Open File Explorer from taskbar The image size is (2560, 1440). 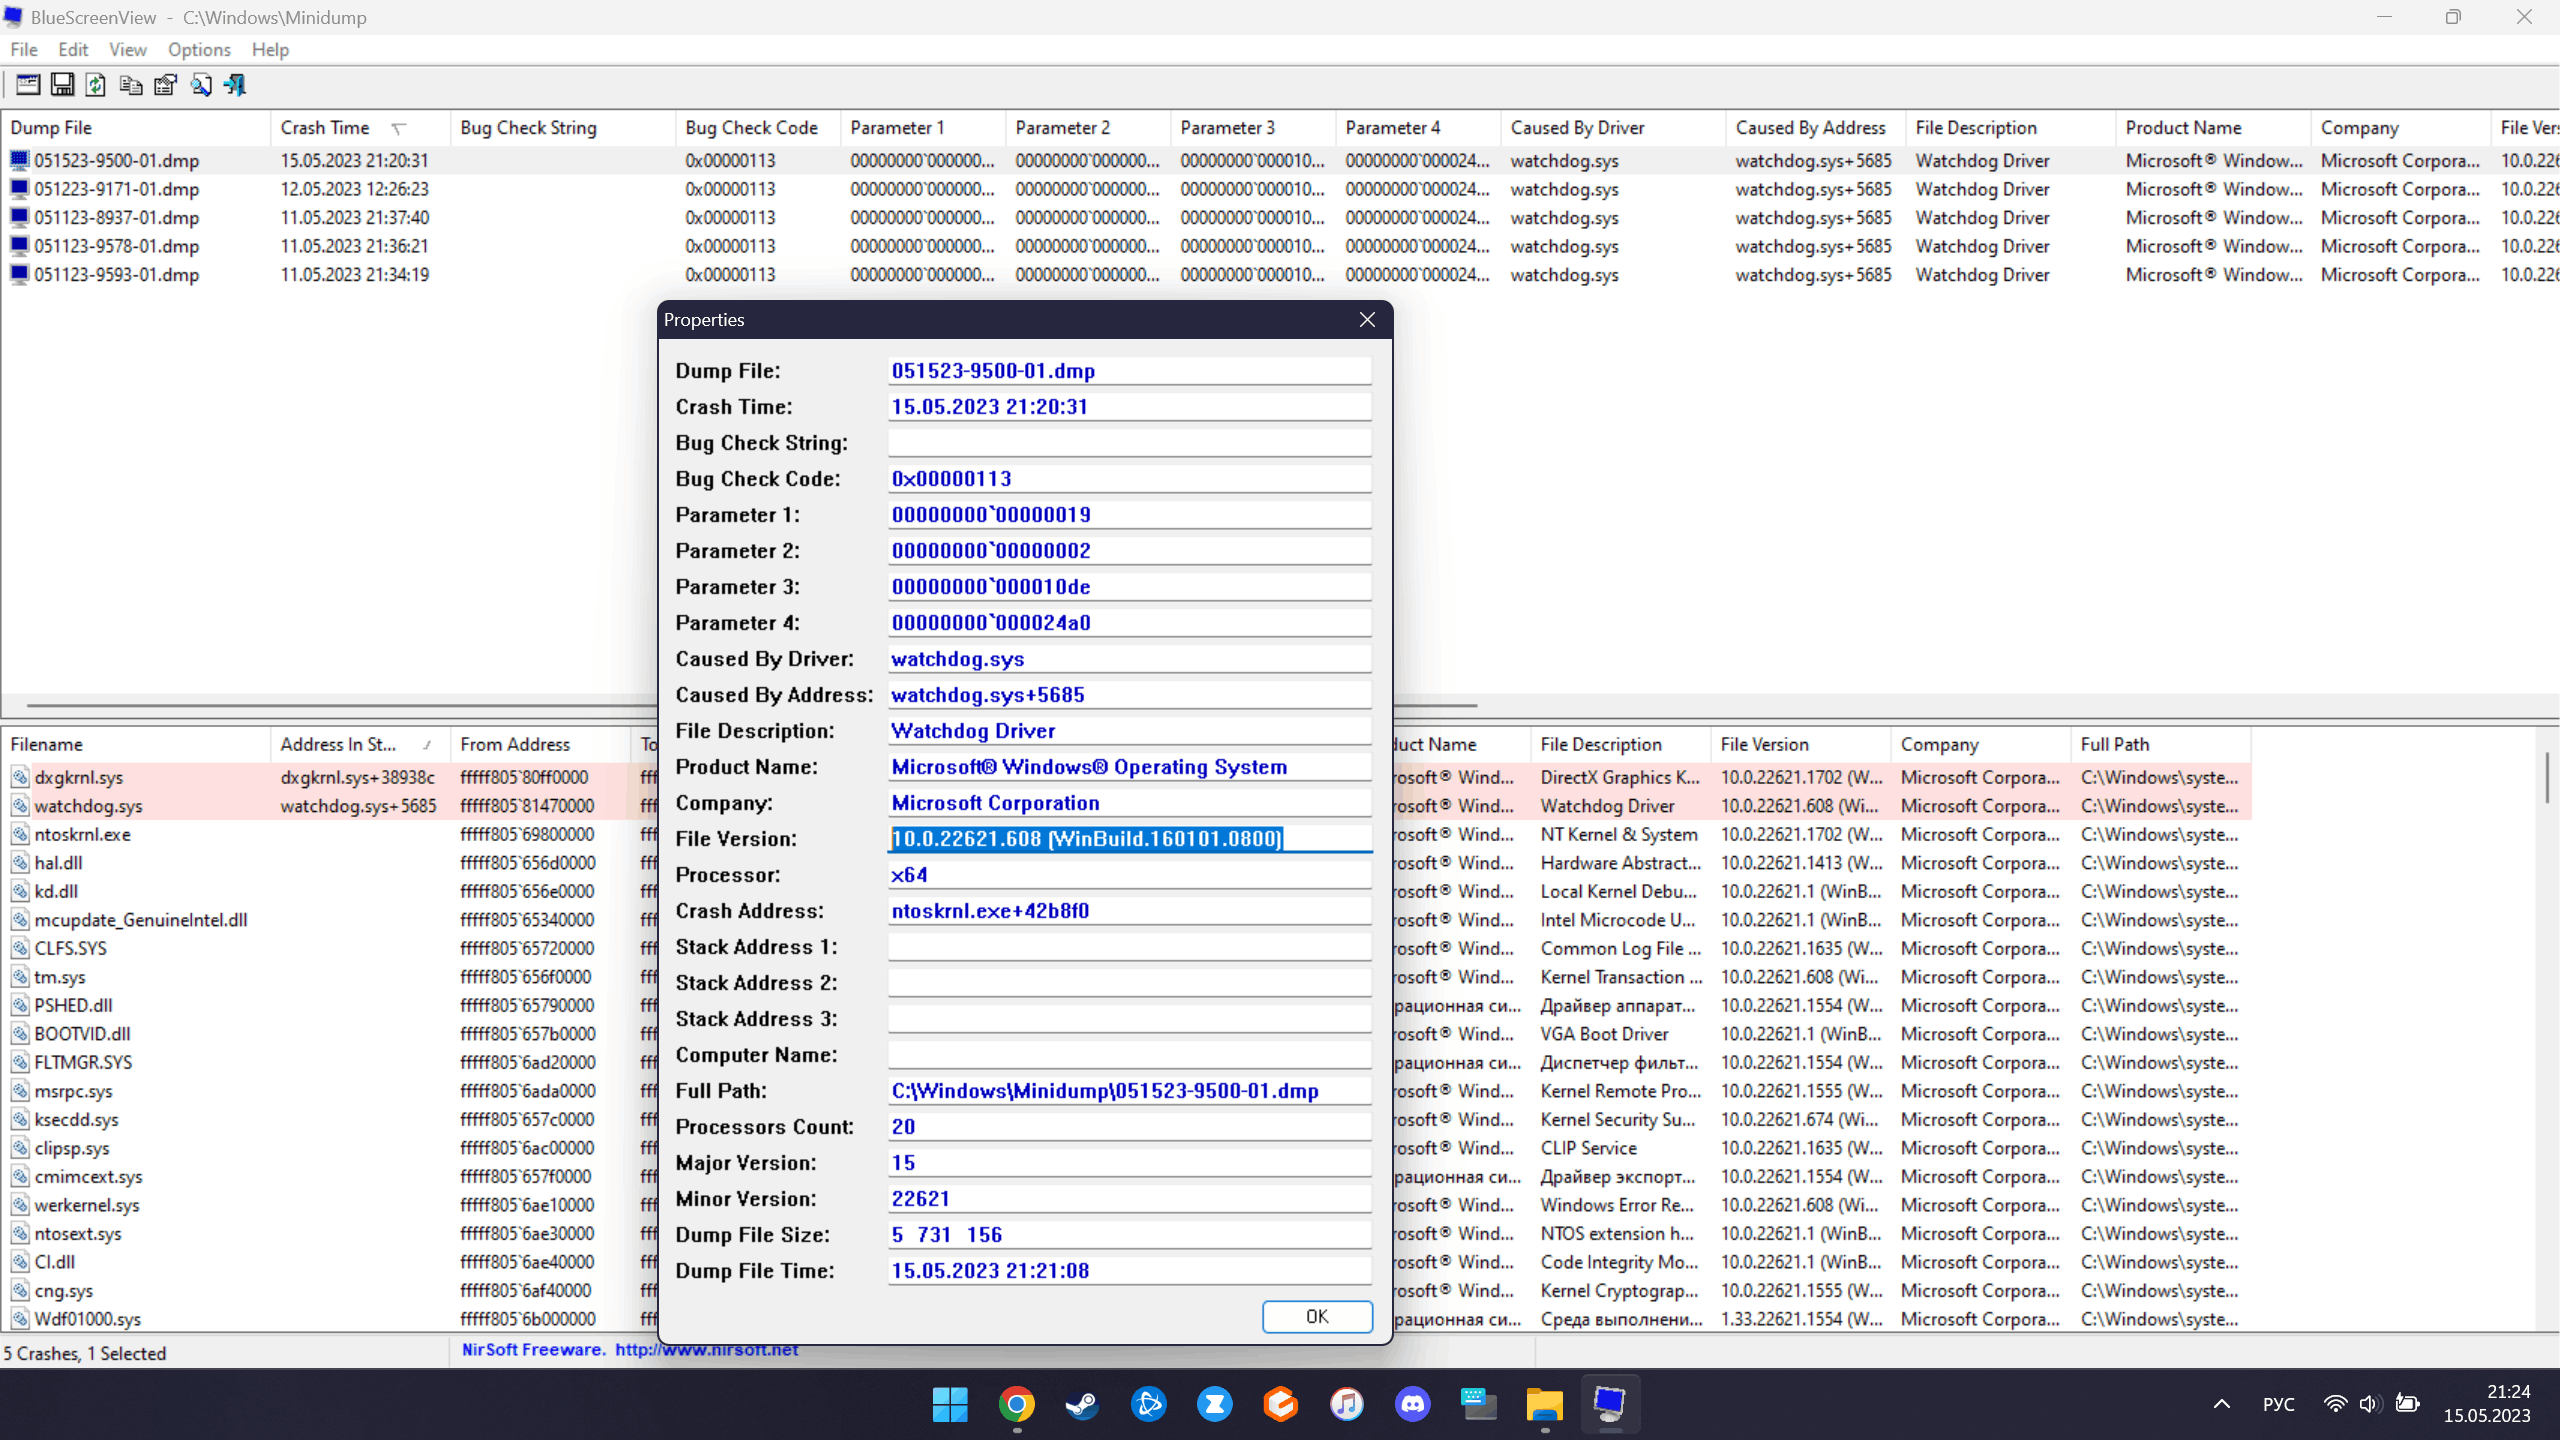pos(1544,1404)
